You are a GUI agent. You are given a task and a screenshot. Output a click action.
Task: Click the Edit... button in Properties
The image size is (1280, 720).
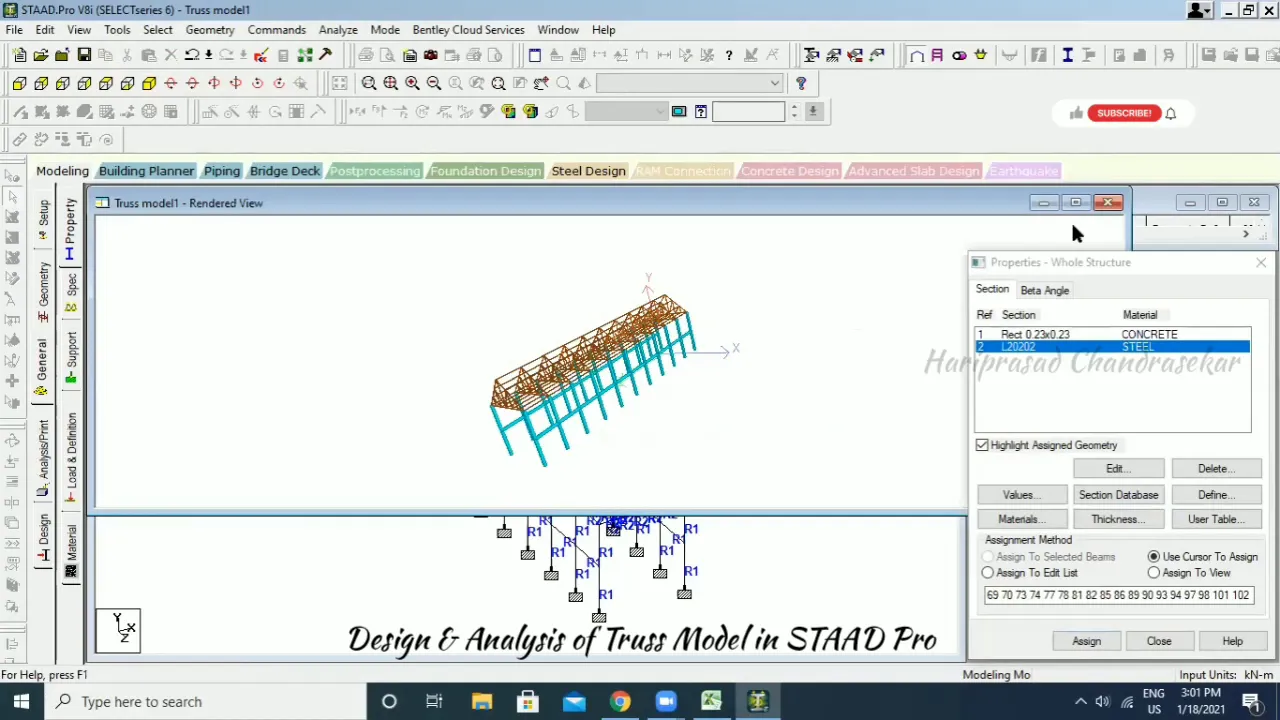coord(1118,468)
